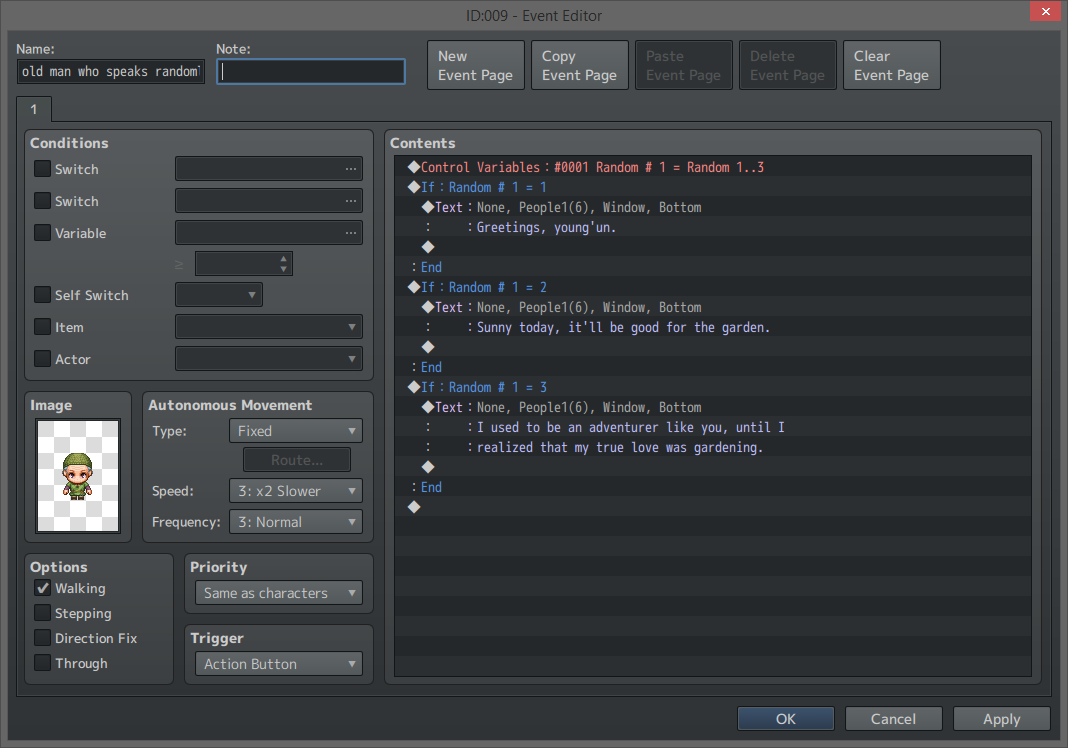Open the Variable ellipsis selection dialog
This screenshot has width=1068, height=748.
click(x=351, y=232)
